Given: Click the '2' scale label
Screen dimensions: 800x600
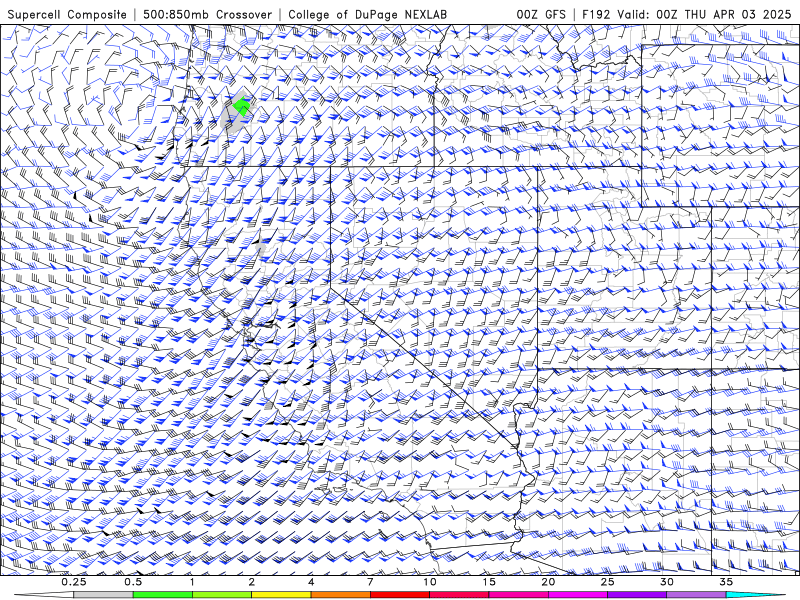Looking at the screenshot, I should pos(252,582).
